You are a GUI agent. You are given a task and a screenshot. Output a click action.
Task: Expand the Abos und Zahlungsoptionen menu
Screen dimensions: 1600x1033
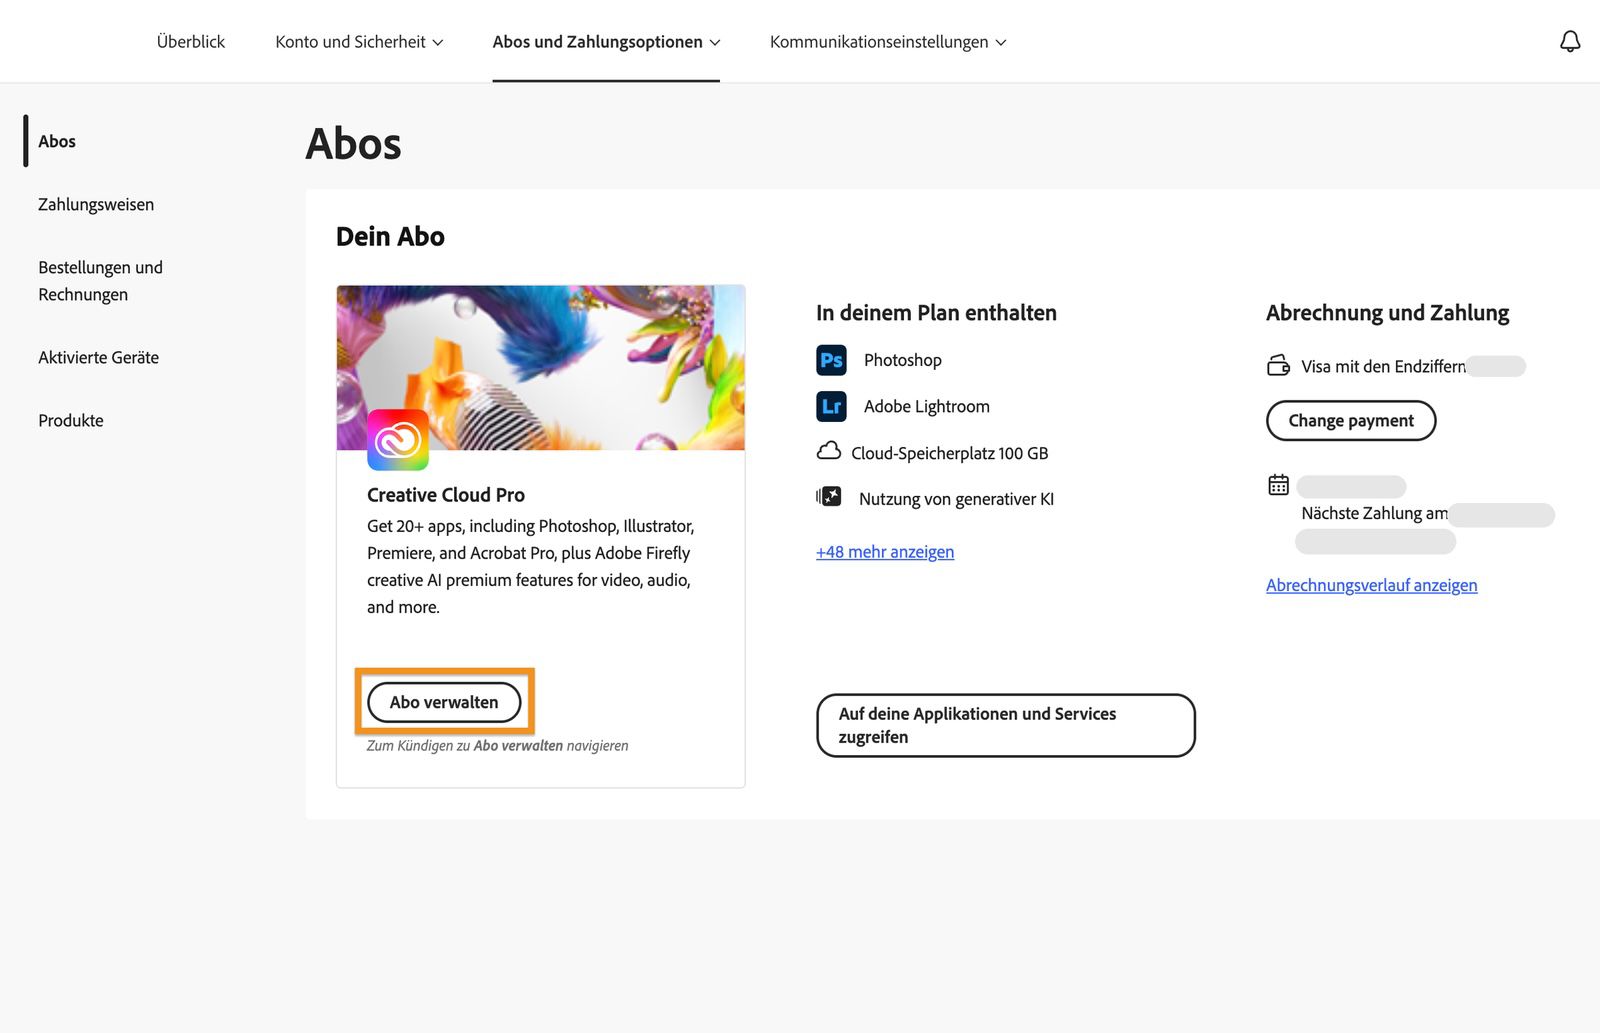point(606,42)
